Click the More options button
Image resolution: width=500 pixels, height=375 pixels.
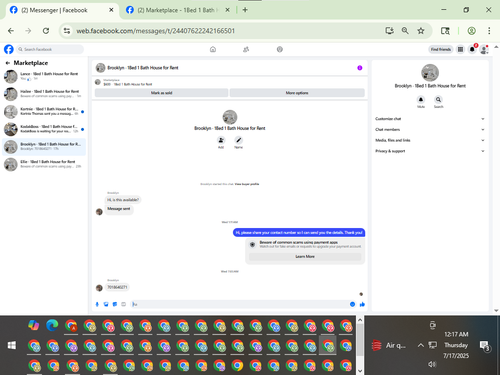(x=297, y=93)
